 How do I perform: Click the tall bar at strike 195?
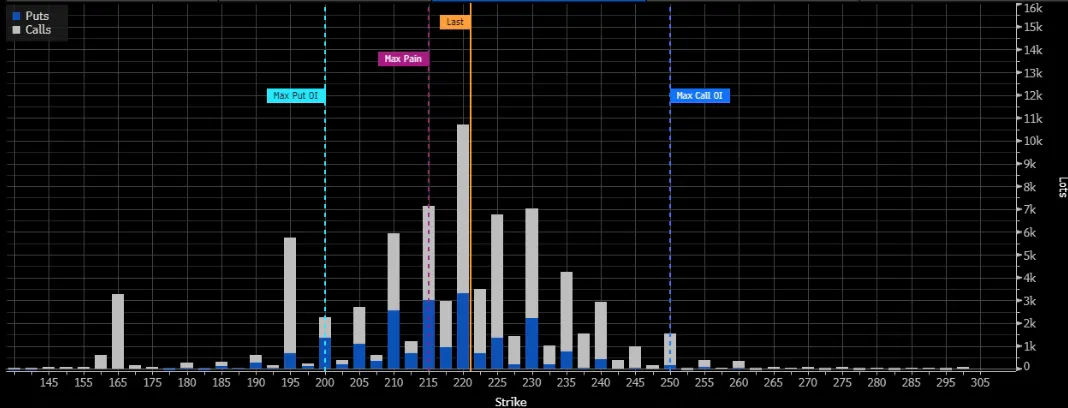pos(290,303)
